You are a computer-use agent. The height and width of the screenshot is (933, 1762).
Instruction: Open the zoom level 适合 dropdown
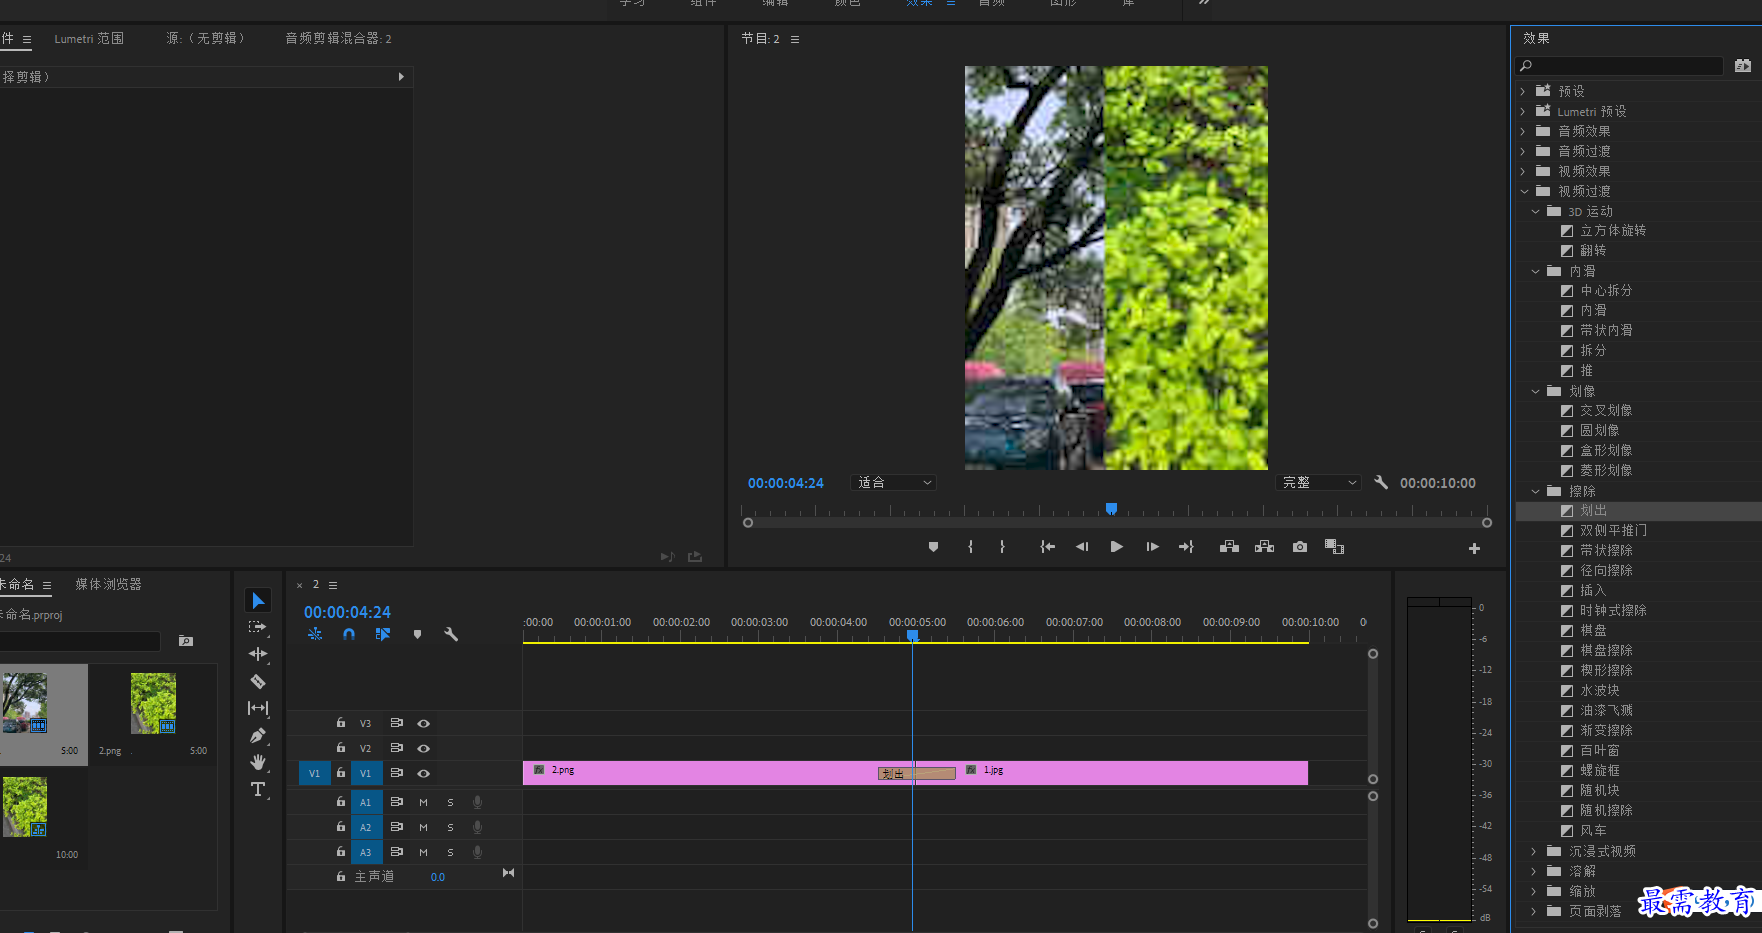[893, 482]
